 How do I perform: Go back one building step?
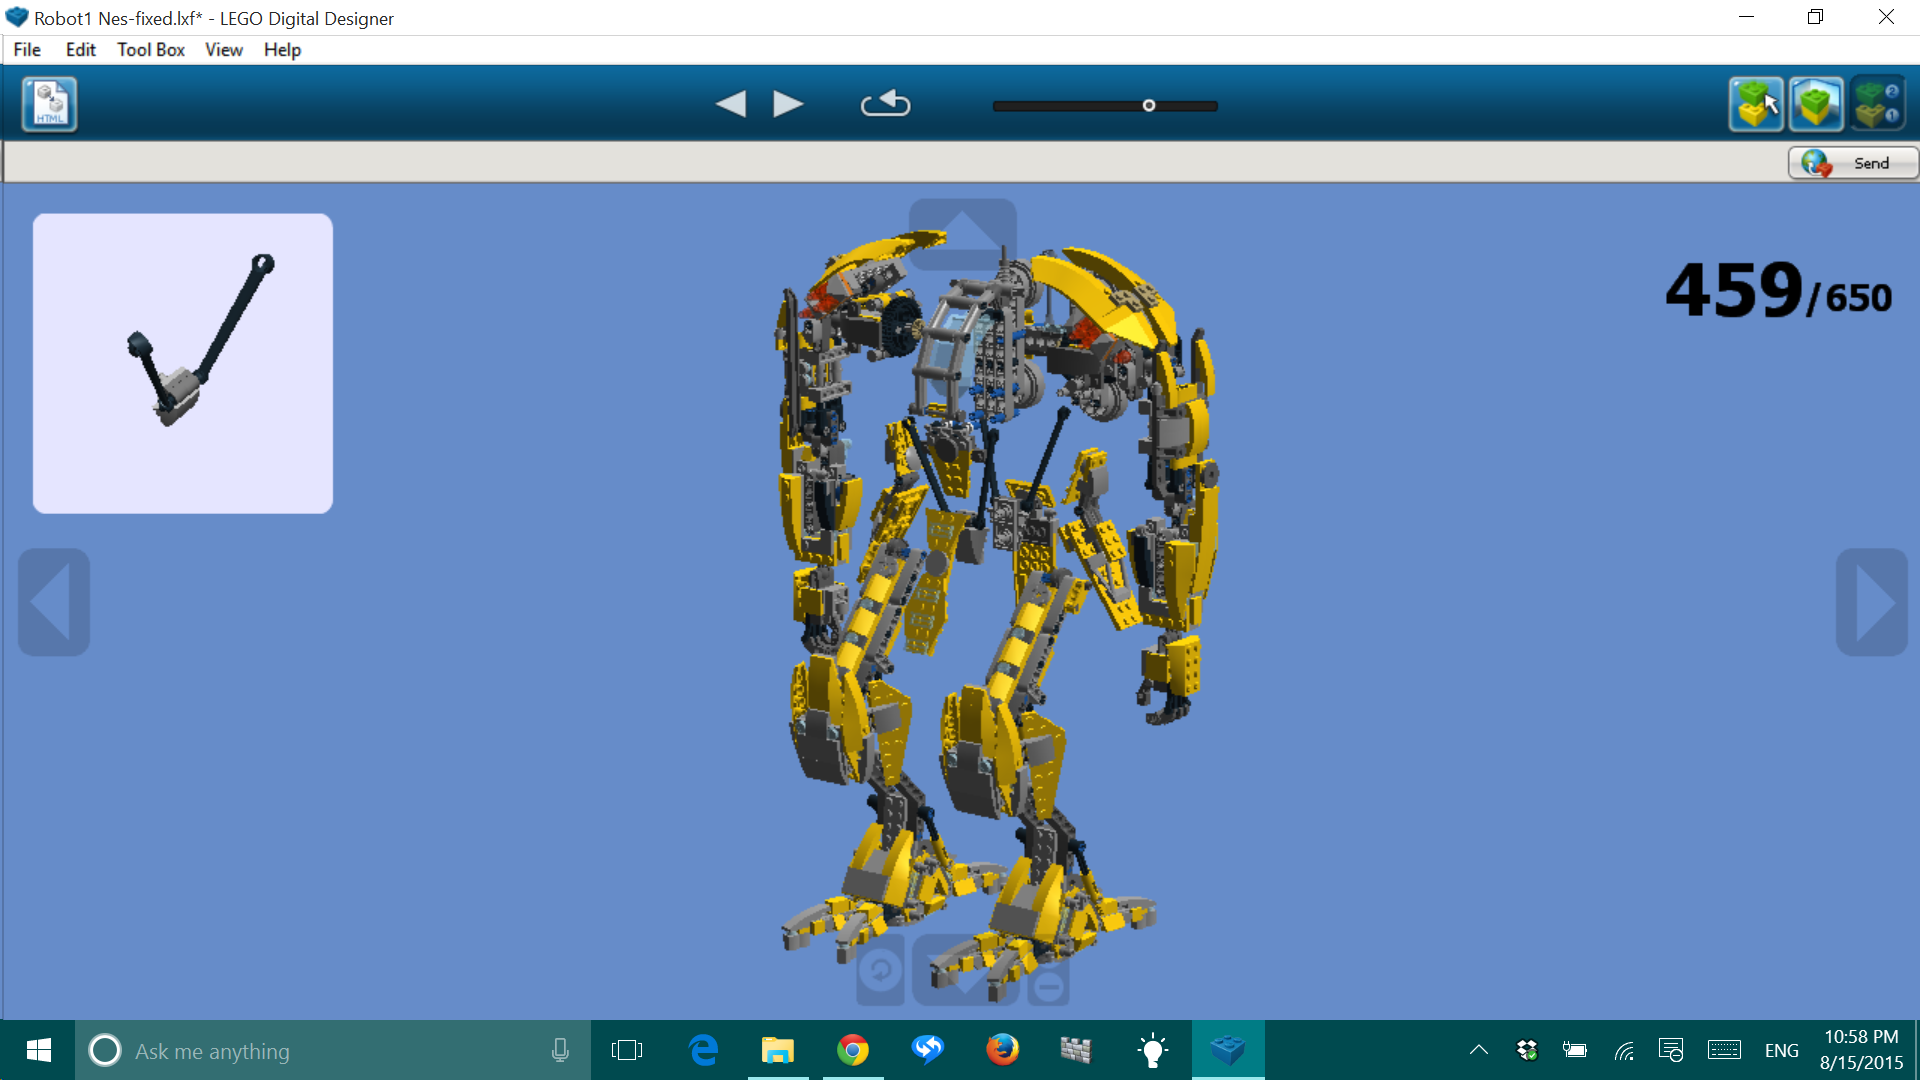(731, 103)
